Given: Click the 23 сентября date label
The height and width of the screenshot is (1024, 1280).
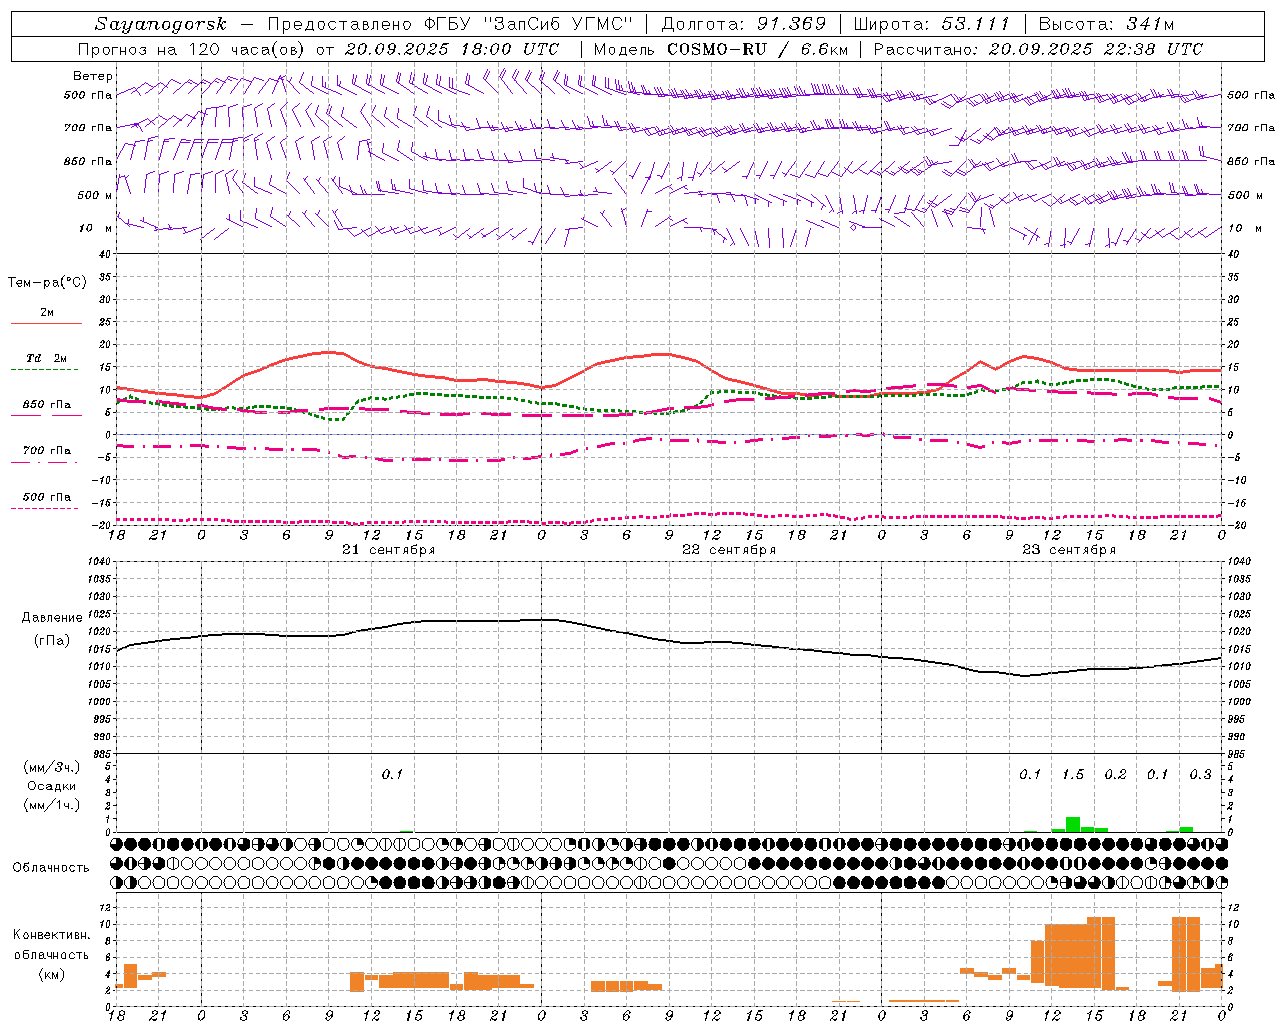Looking at the screenshot, I should coord(1069,550).
